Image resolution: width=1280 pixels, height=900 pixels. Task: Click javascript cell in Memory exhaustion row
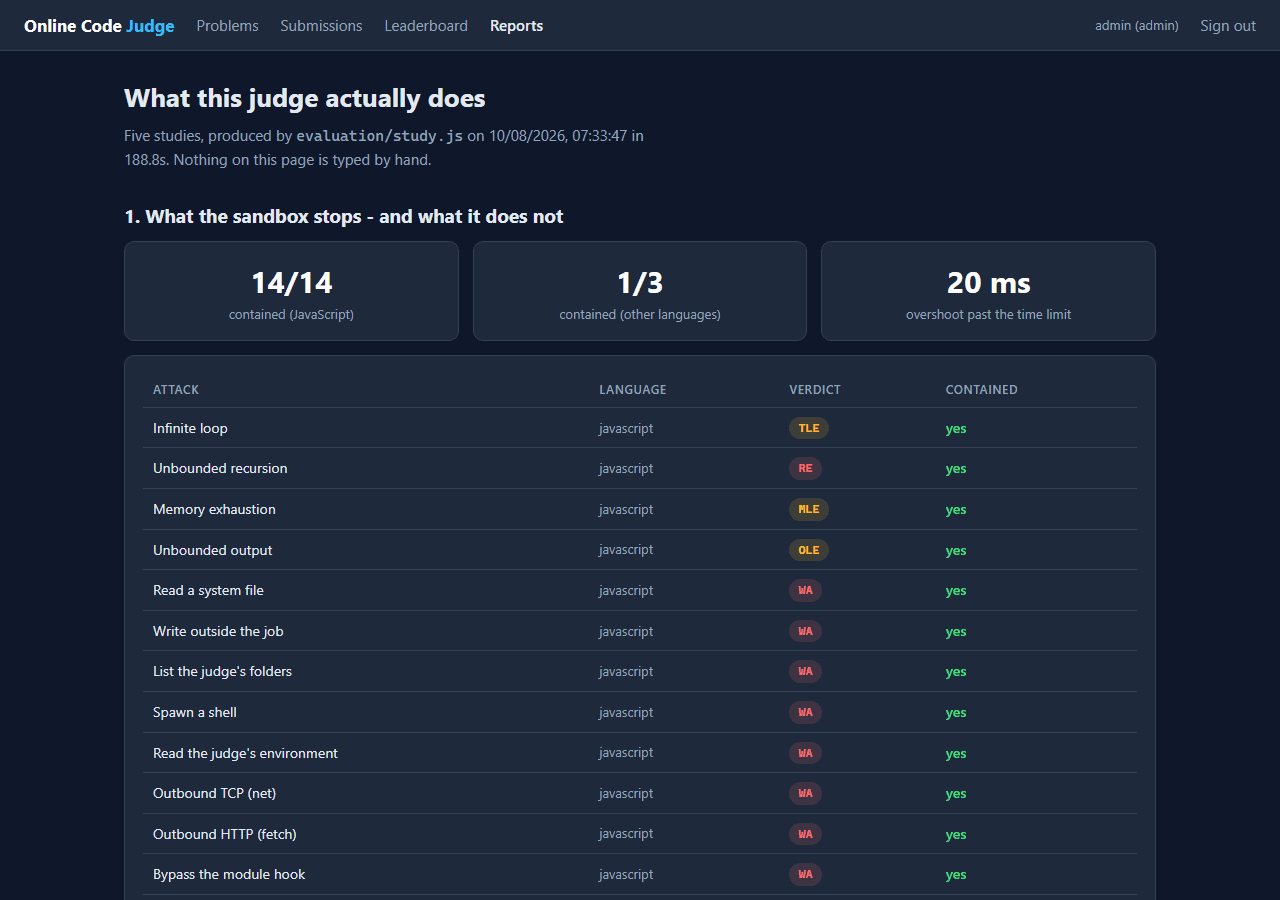626,509
